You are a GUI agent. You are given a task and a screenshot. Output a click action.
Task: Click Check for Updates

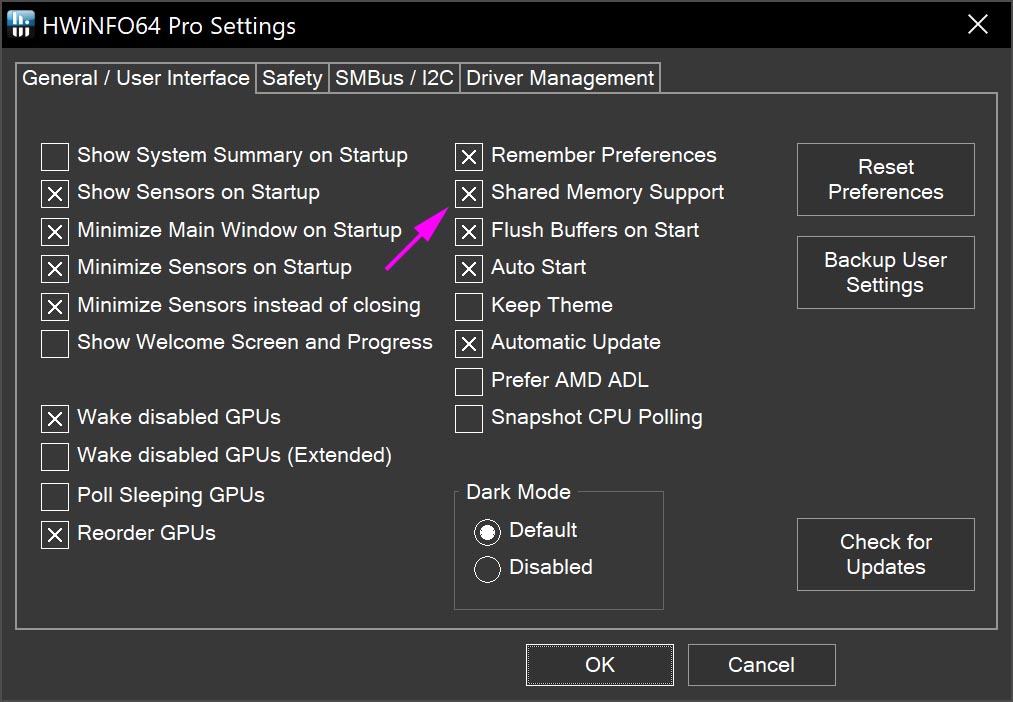[885, 554]
